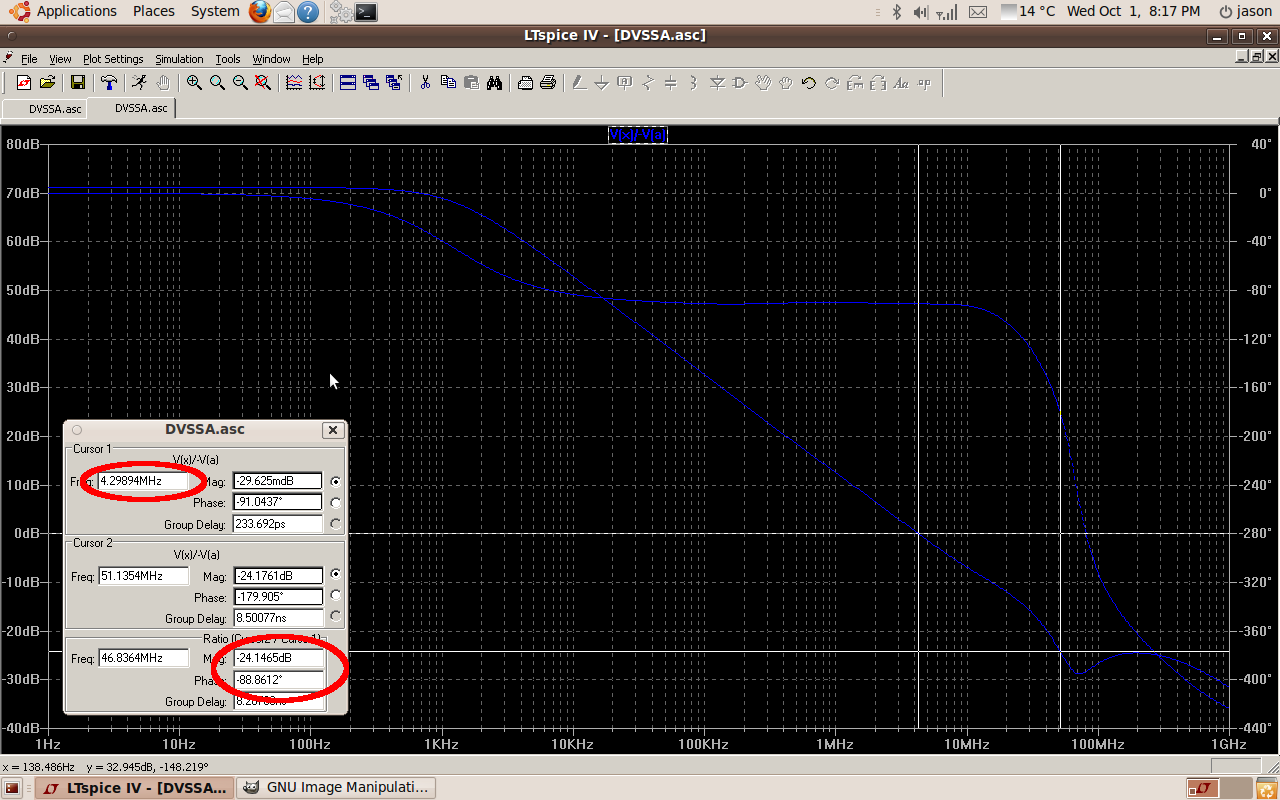Click the Close All Windows icon
1280x800 pixels.
pos(394,83)
